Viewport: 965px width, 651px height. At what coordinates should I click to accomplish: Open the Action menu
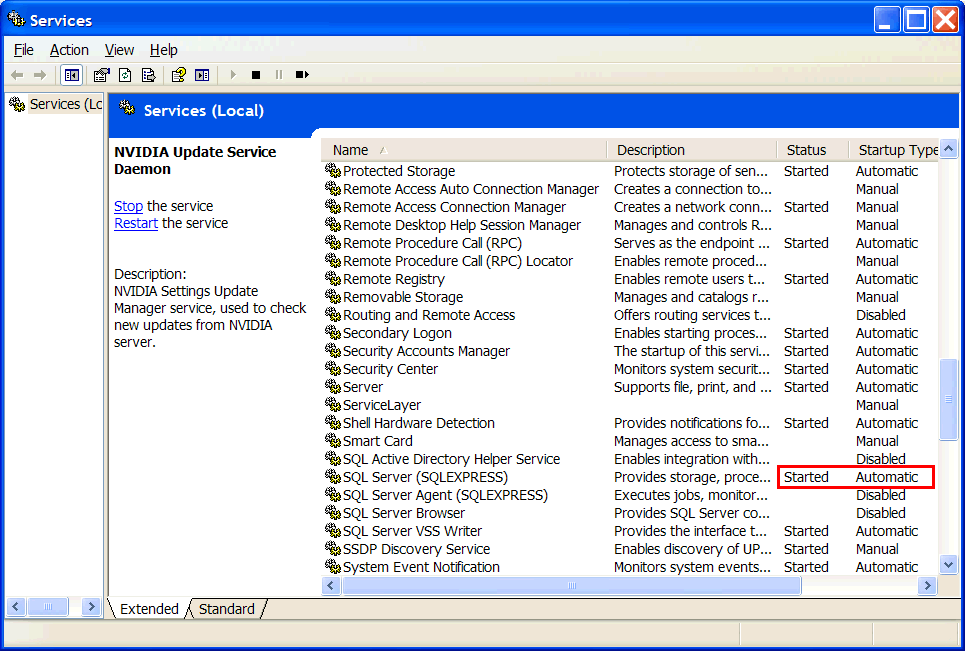(69, 50)
